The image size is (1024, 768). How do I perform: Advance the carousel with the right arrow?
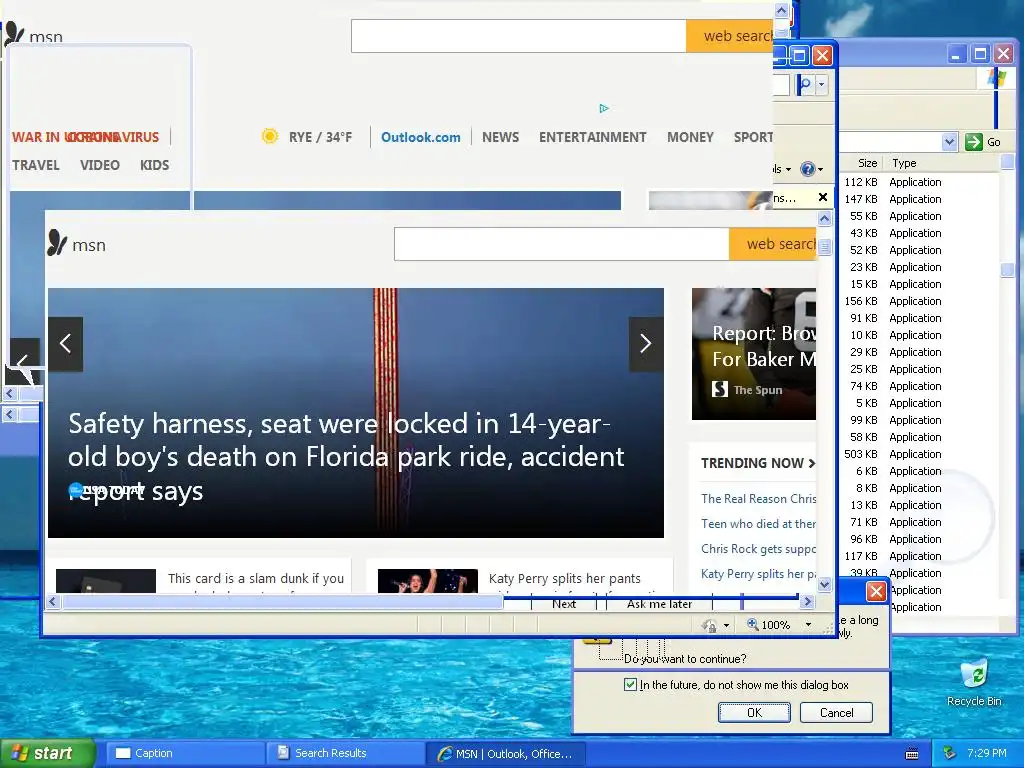click(646, 344)
